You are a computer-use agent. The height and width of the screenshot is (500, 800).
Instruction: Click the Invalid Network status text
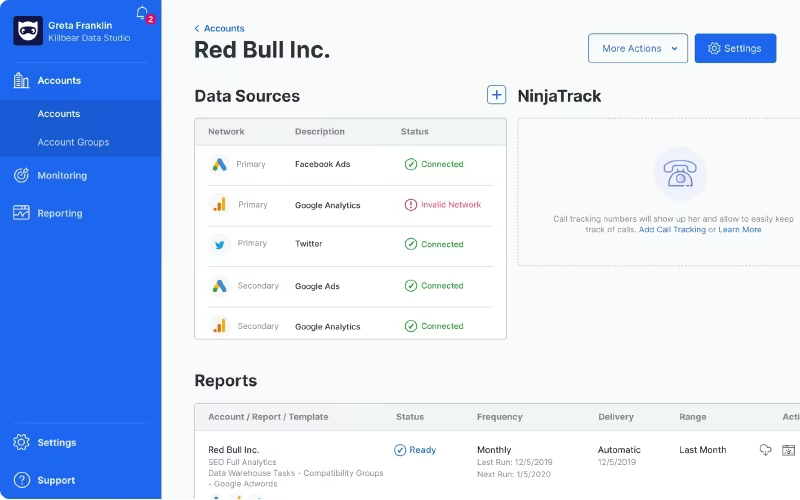coord(451,205)
